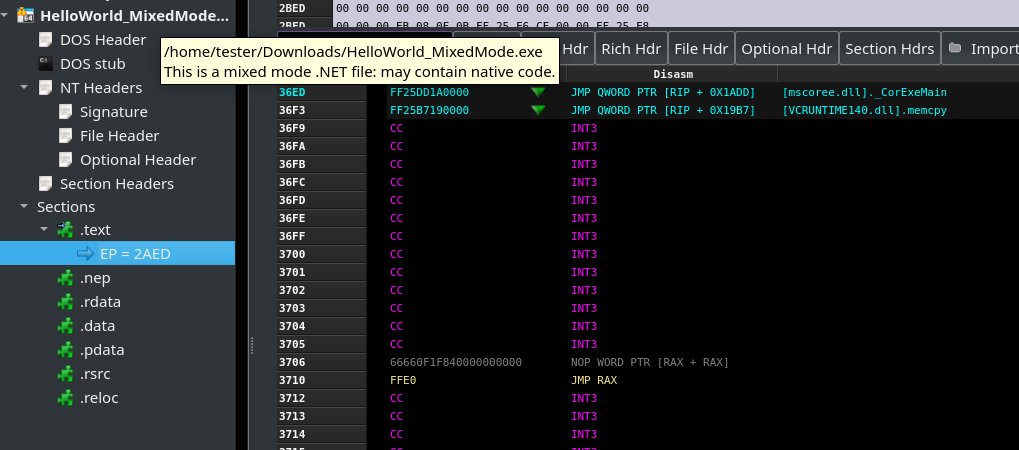Viewport: 1019px width, 450px height.
Task: Click the .rdata section puzzle icon
Action: pos(65,302)
